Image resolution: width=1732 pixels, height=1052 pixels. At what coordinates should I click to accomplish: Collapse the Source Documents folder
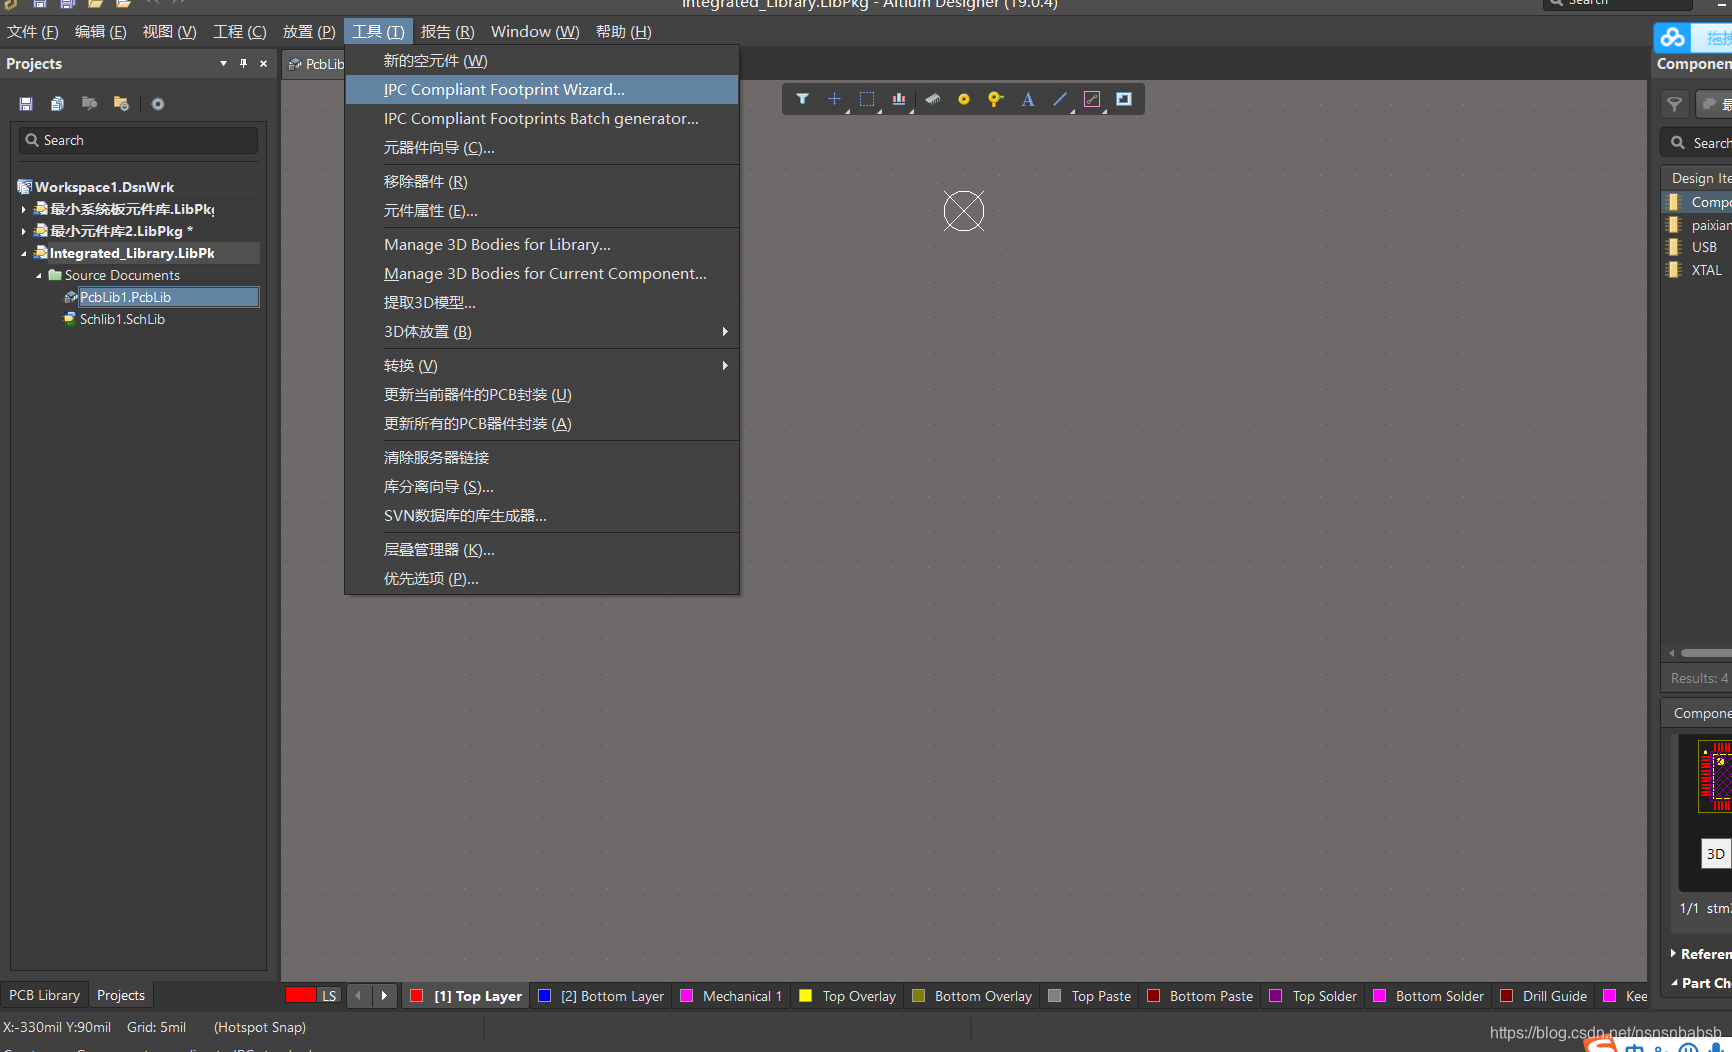pos(39,275)
